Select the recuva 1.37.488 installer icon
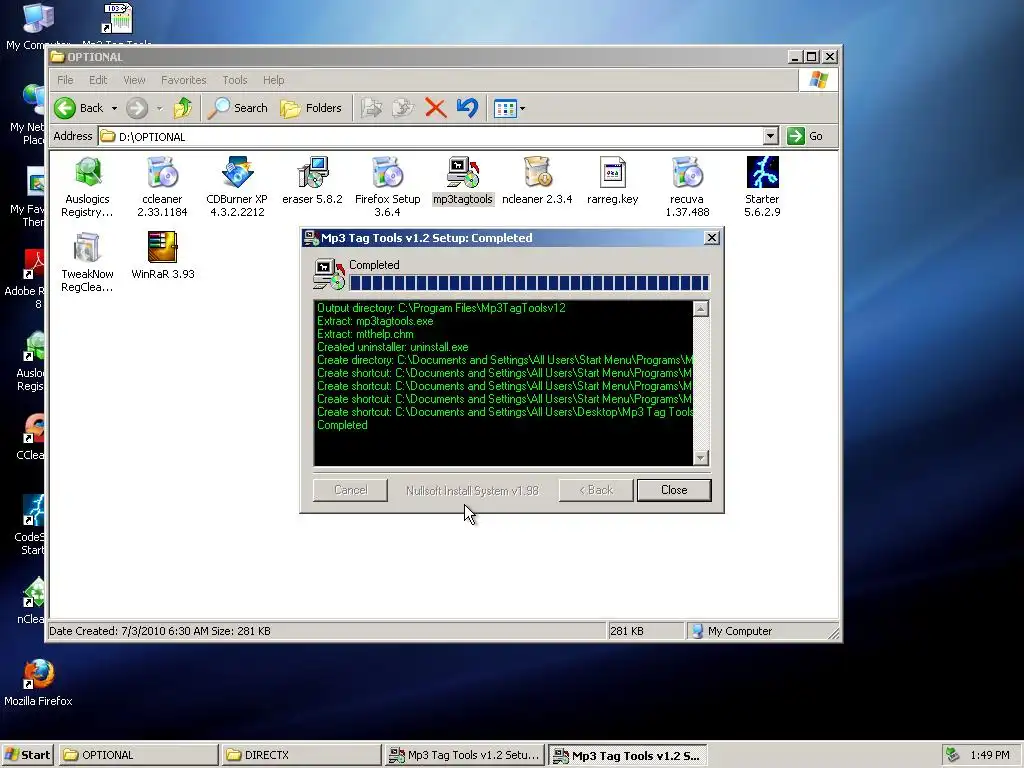This screenshot has width=1024, height=768. [x=687, y=173]
